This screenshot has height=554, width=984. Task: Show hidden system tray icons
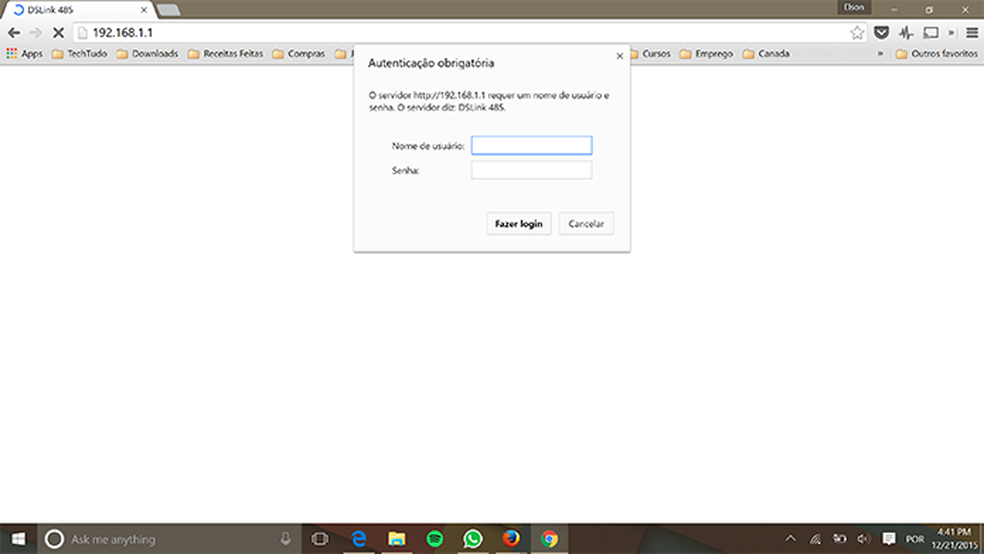tap(790, 539)
